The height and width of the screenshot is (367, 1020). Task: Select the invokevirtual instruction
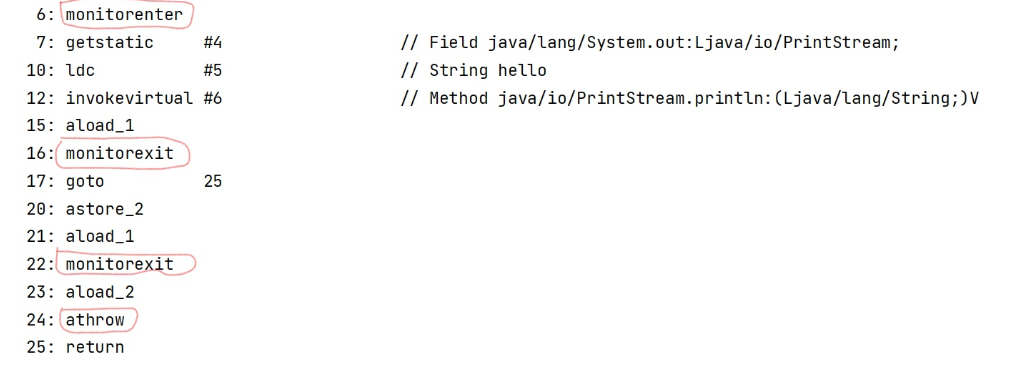129,98
